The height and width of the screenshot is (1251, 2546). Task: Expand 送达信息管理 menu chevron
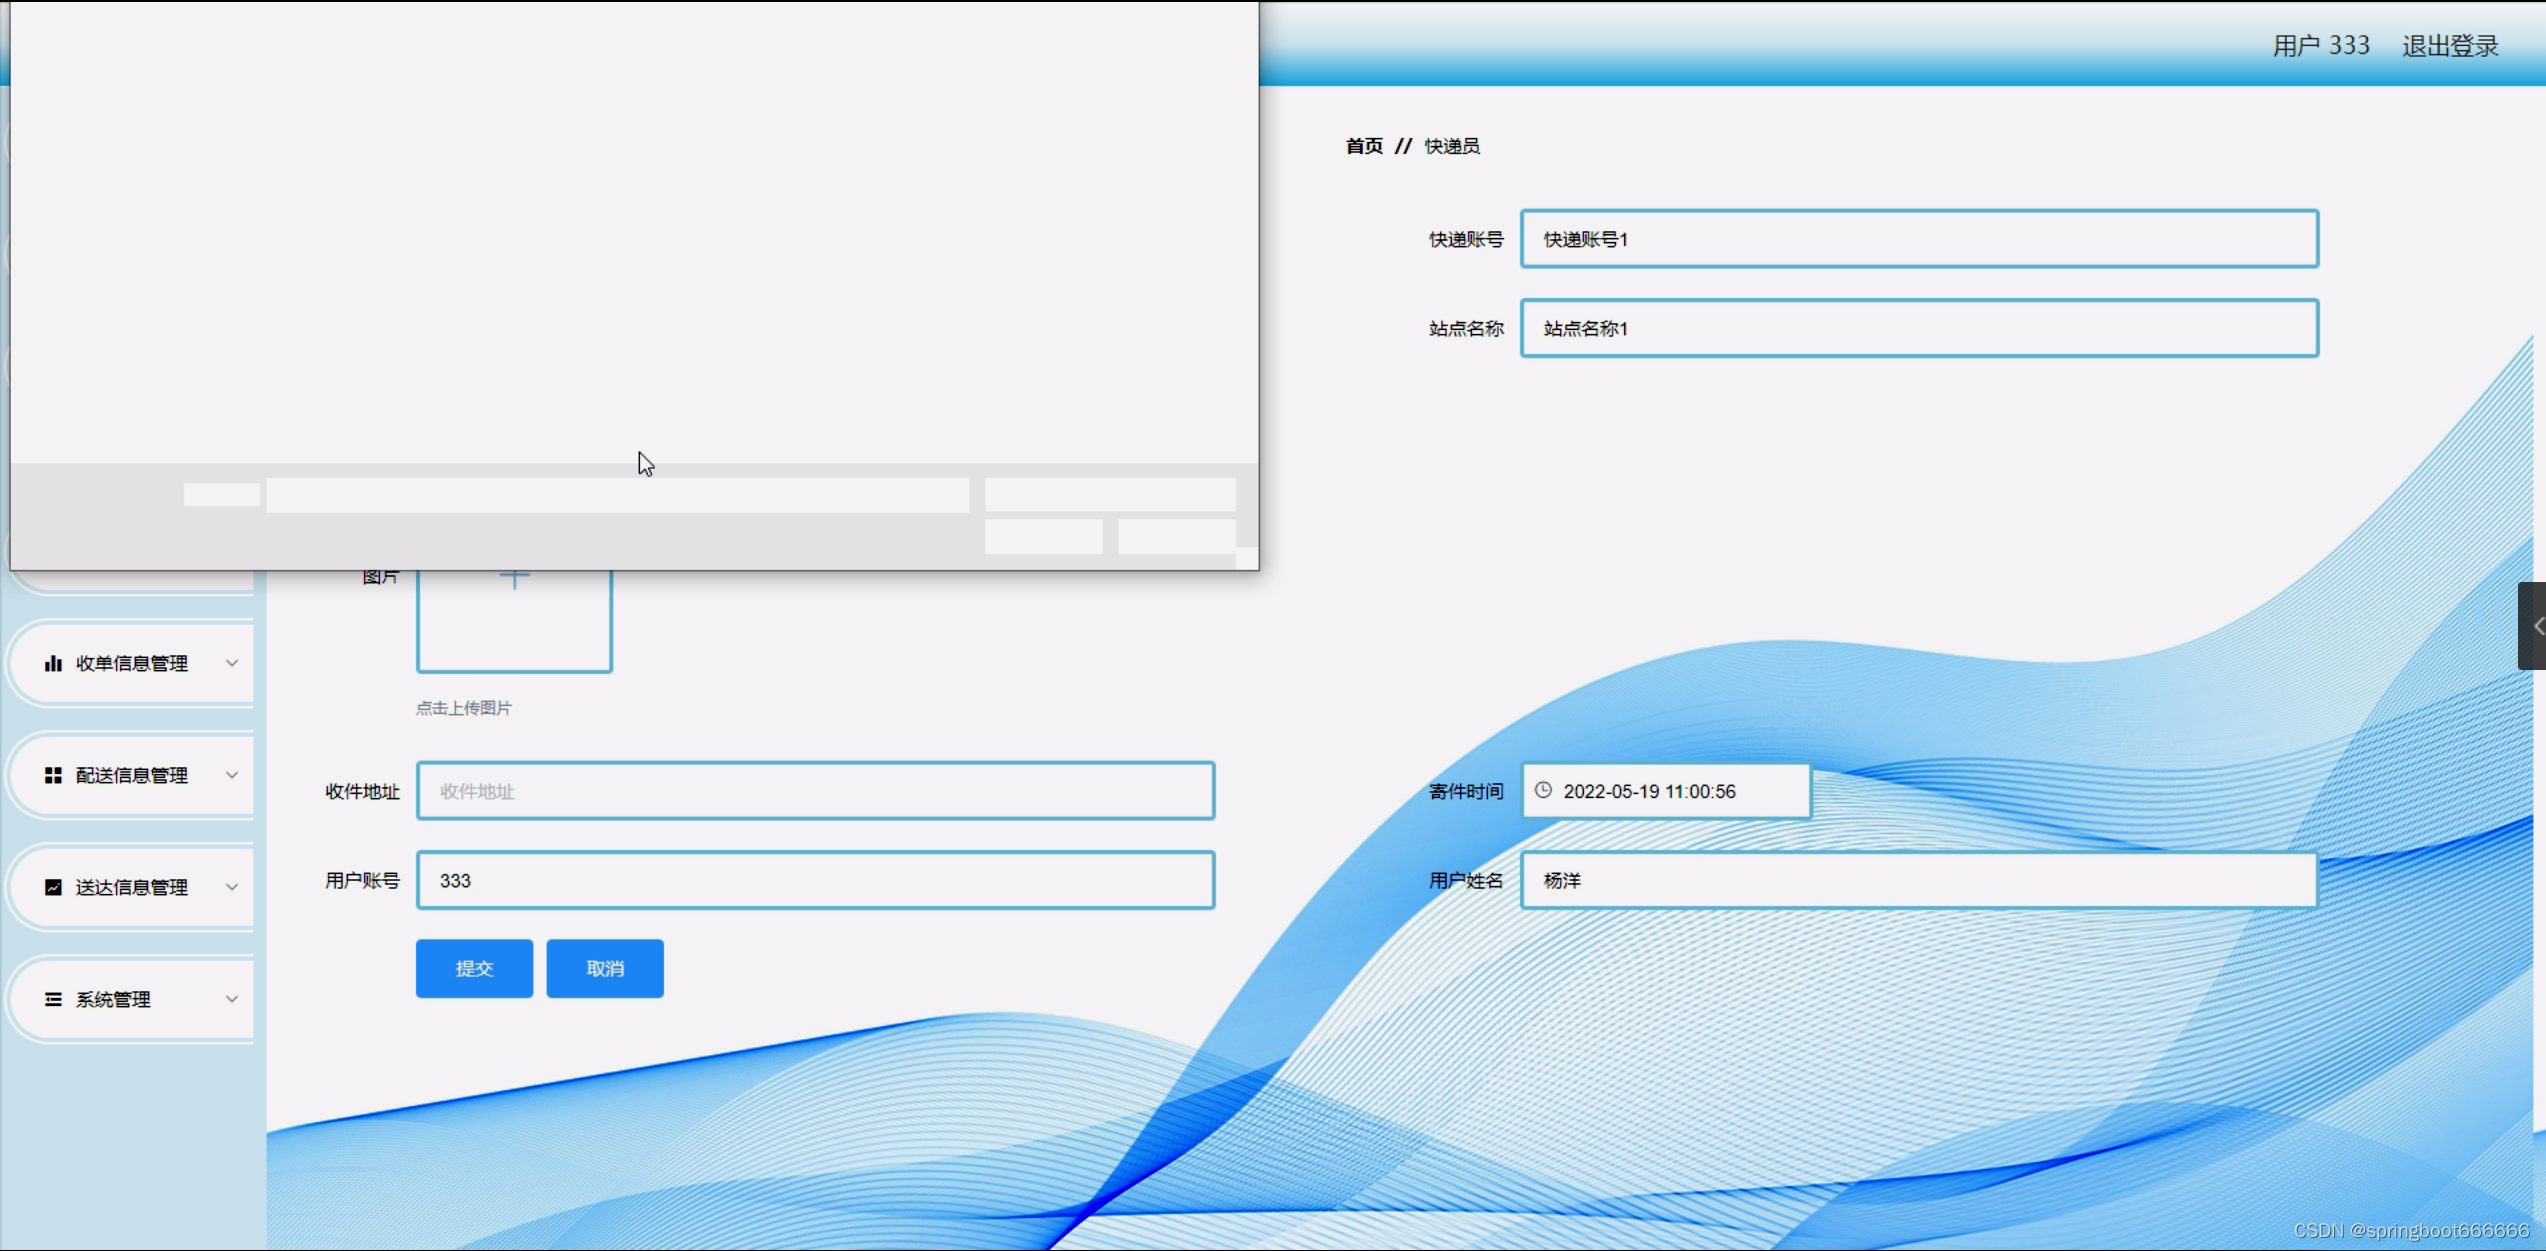click(x=232, y=888)
